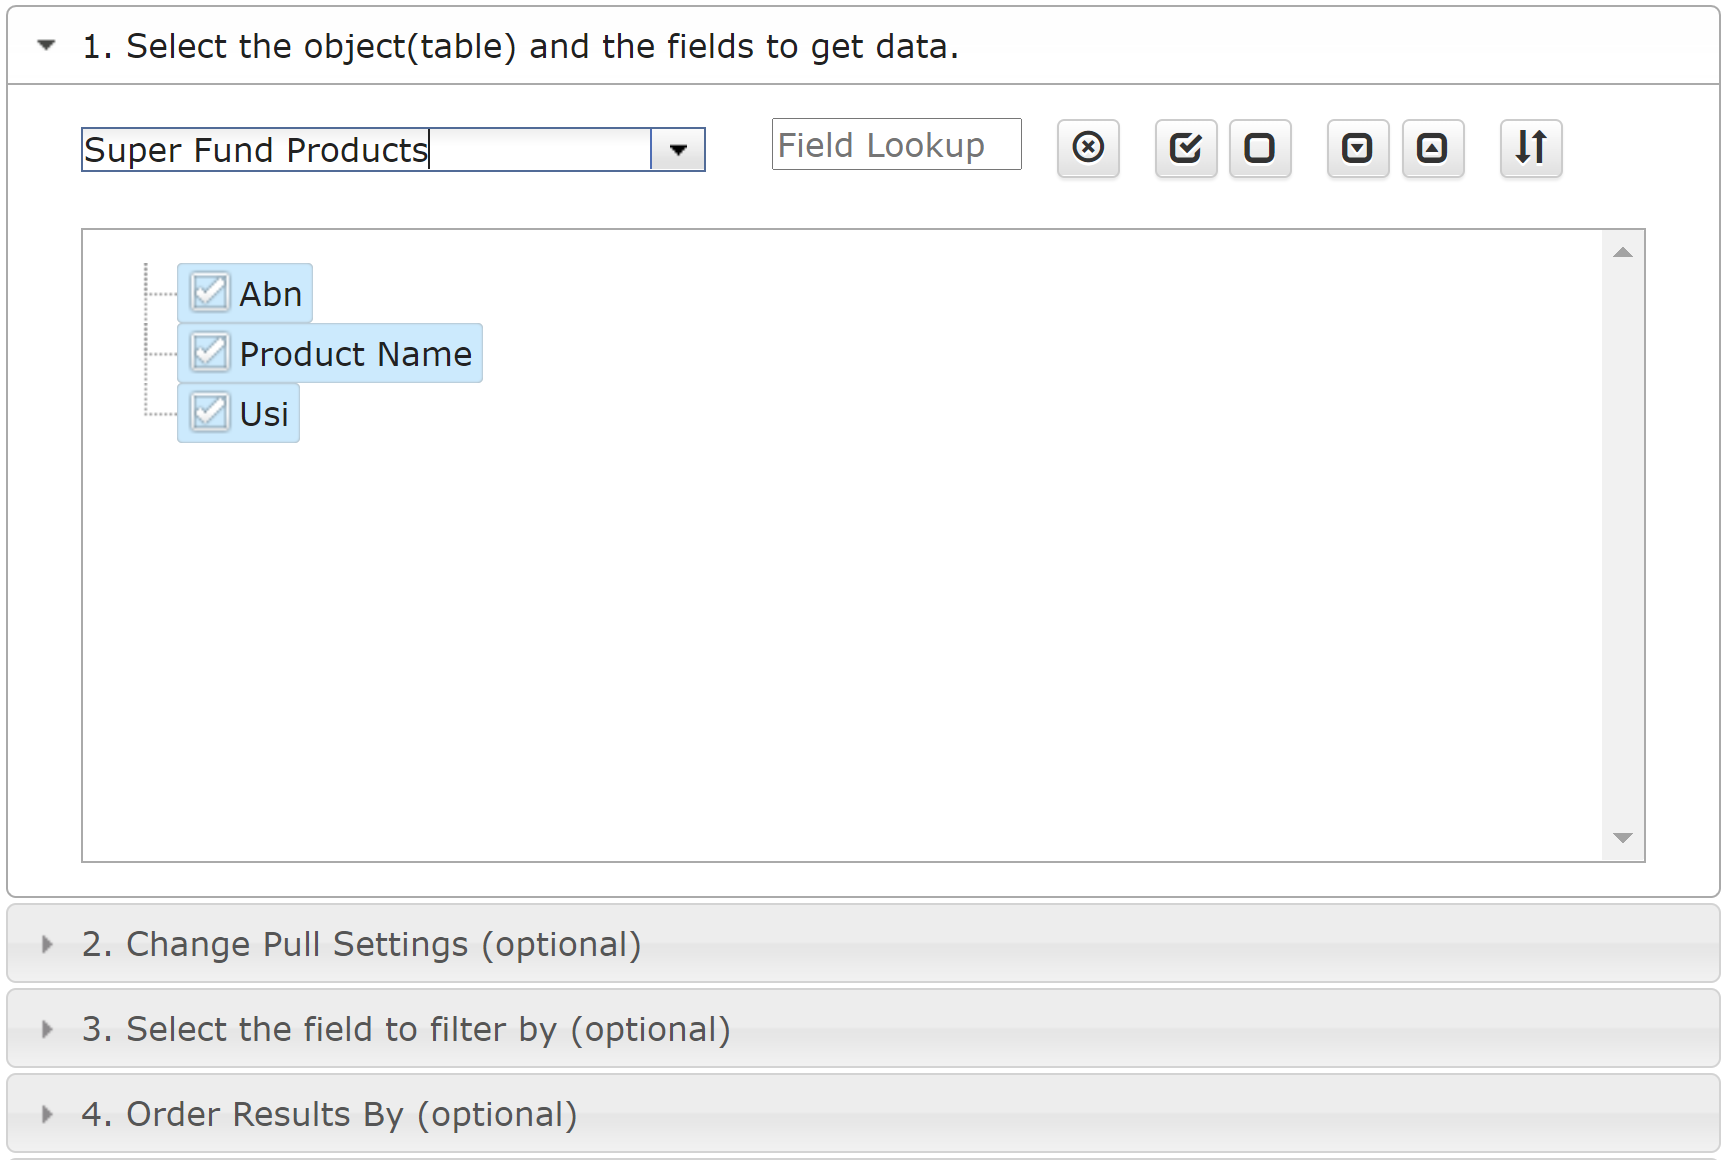Viewport: 1728px width, 1160px height.
Task: Click the check all fields icon
Action: click(1186, 148)
